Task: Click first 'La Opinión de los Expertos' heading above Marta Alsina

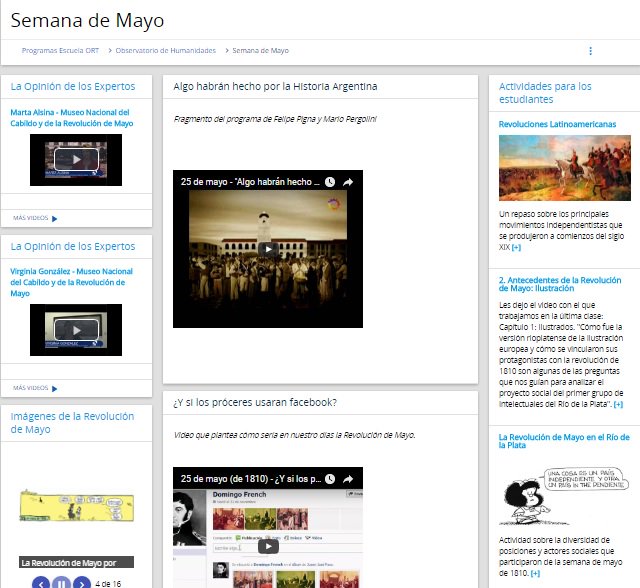Action: 73,87
